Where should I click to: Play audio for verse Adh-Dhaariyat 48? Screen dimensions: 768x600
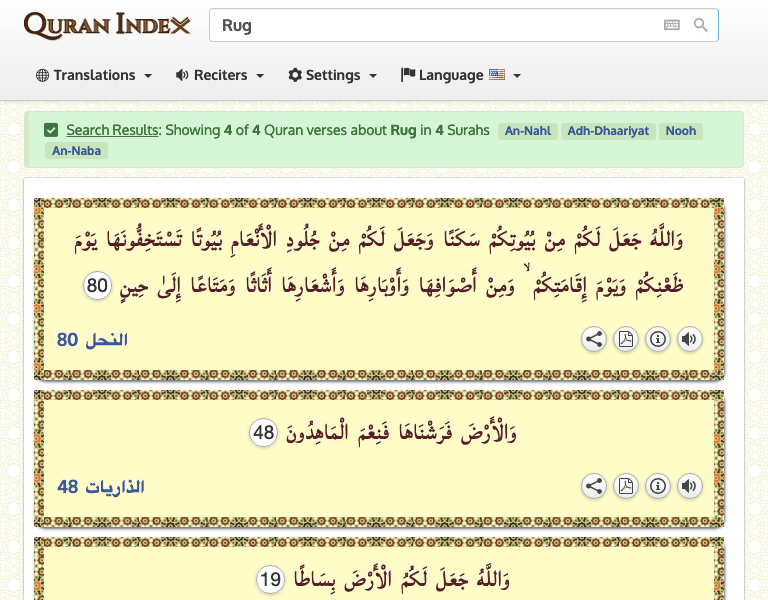[690, 486]
